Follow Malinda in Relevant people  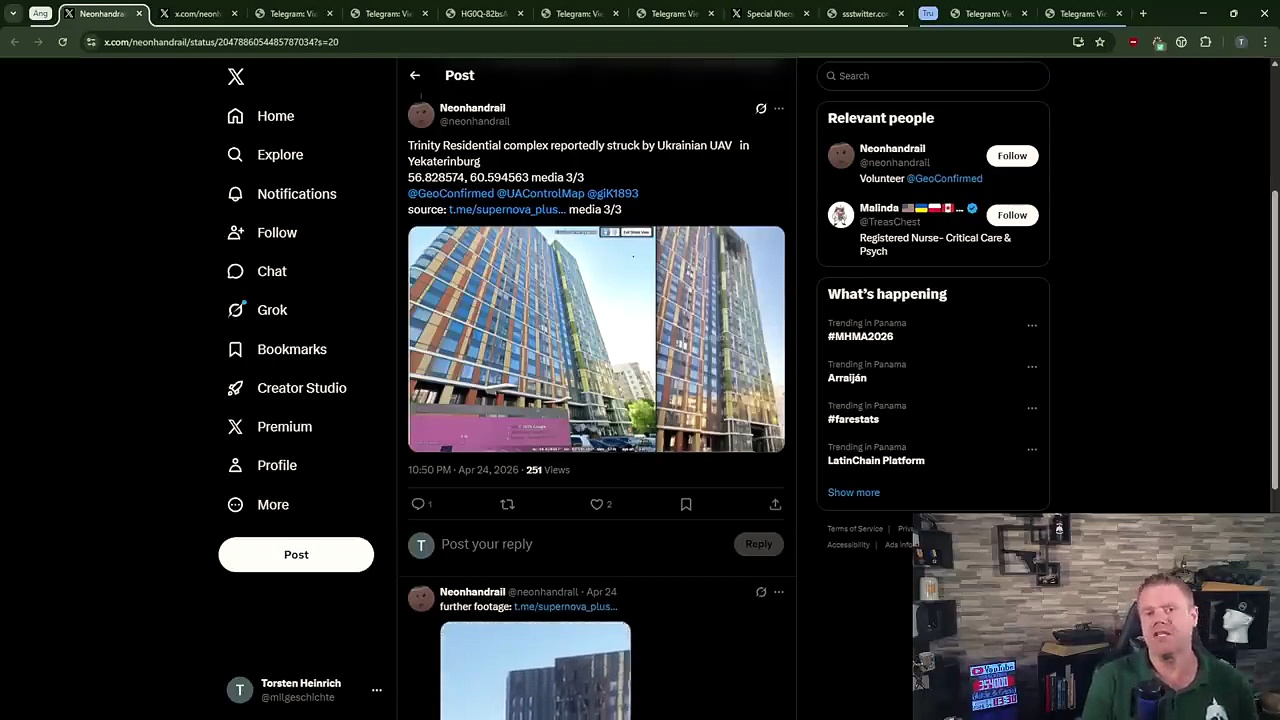click(x=1011, y=215)
